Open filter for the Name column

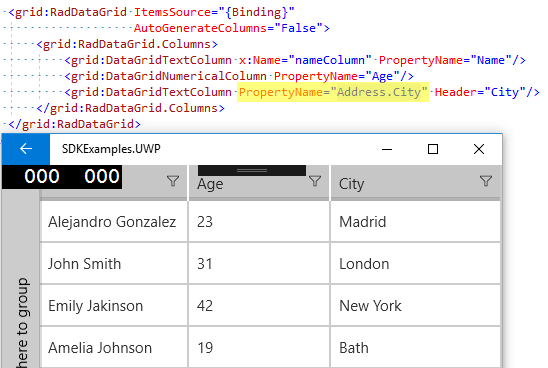[x=173, y=181]
